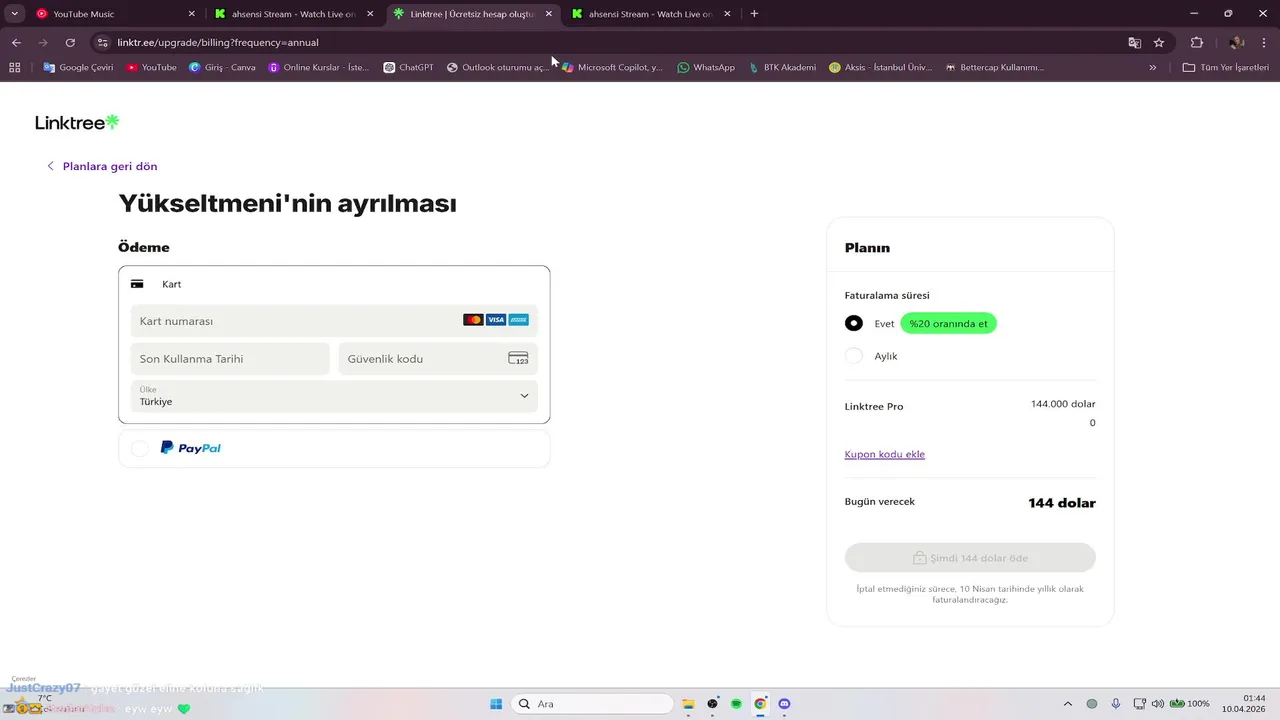Click the Linktree logo
The image size is (1280, 720).
click(77, 122)
